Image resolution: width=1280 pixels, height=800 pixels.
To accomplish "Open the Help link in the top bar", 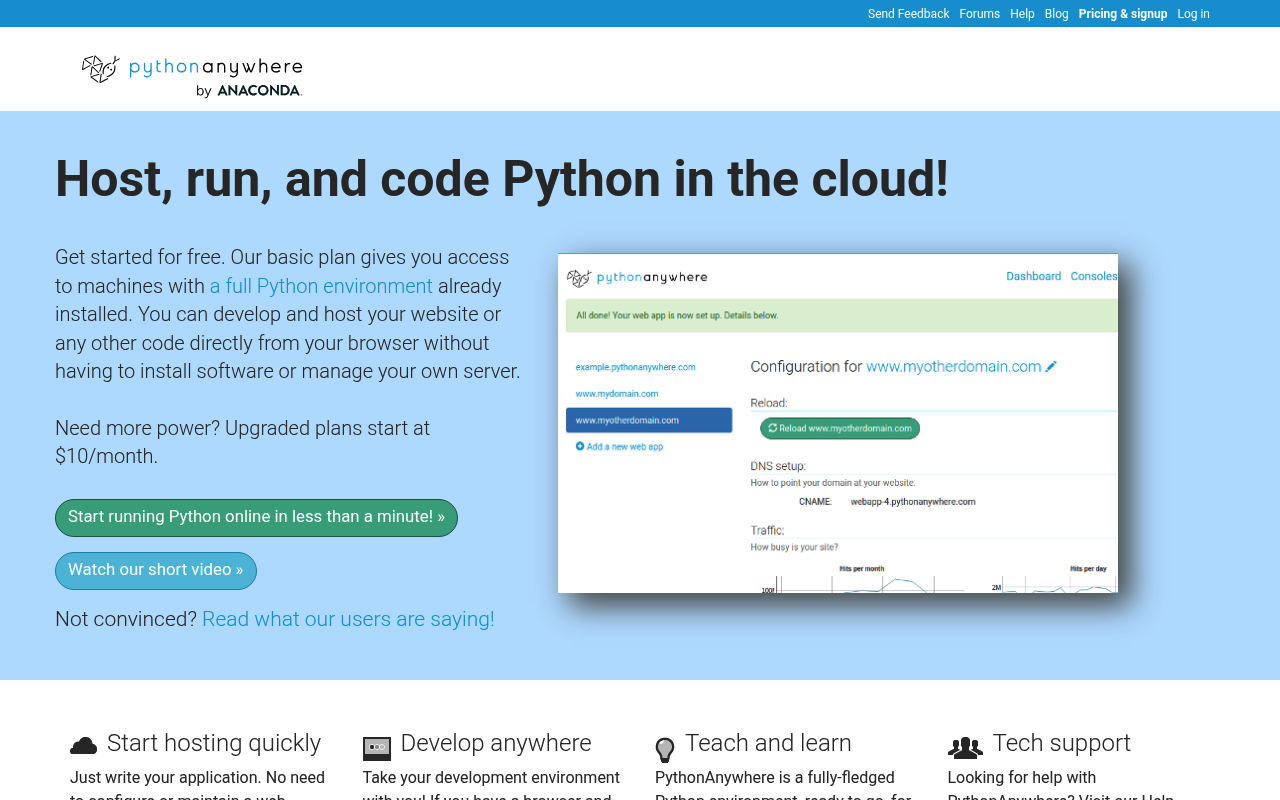I will 1022,14.
